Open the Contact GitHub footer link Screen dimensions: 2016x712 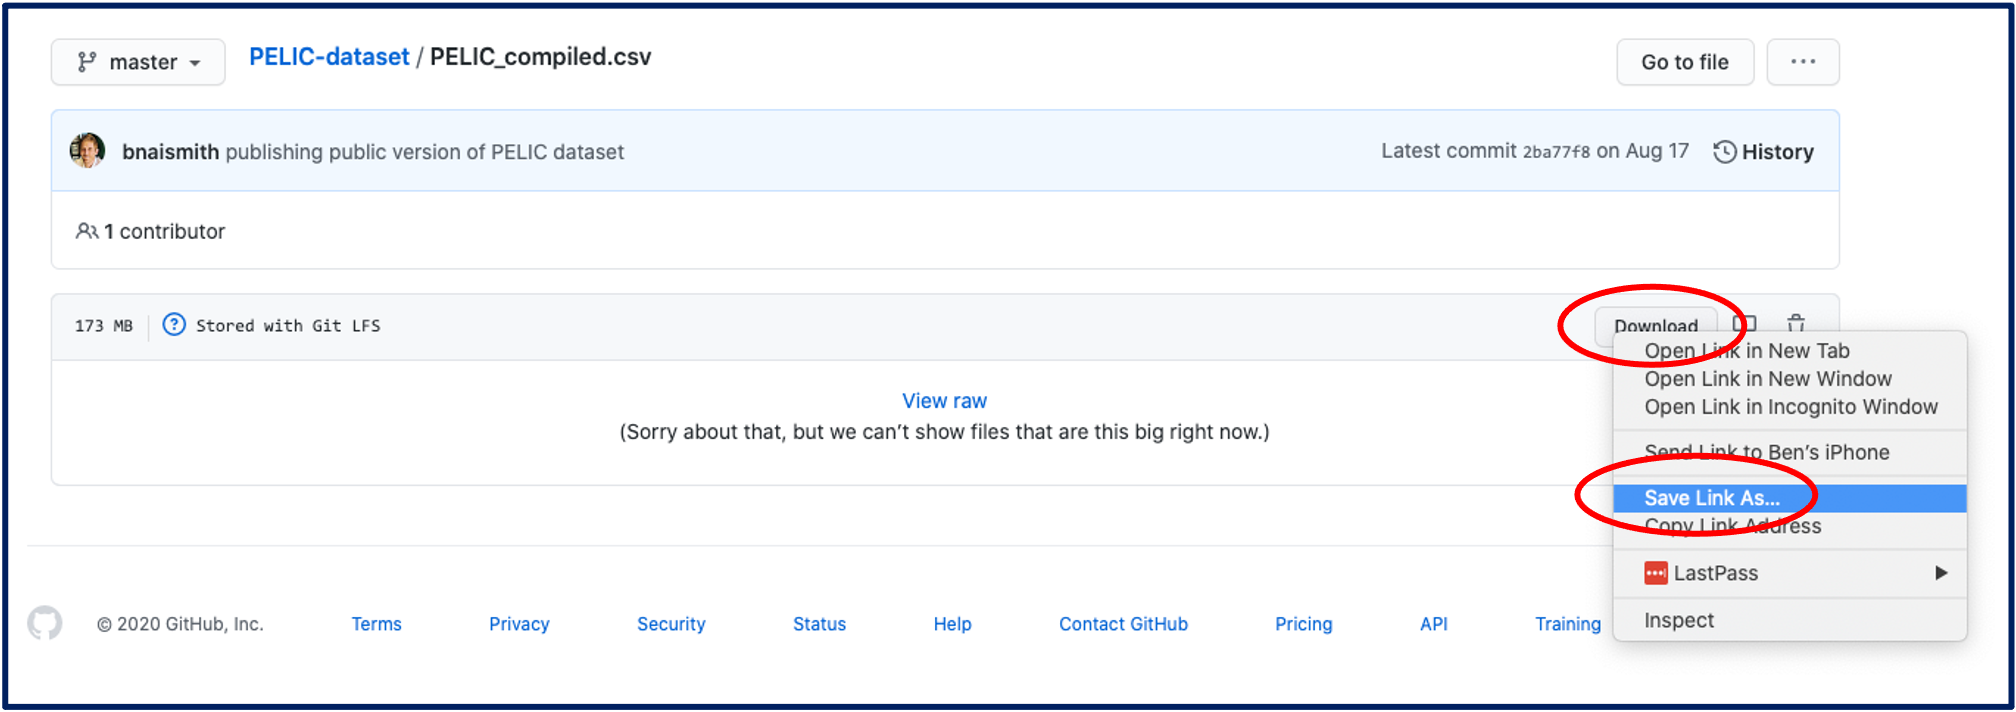click(1123, 624)
